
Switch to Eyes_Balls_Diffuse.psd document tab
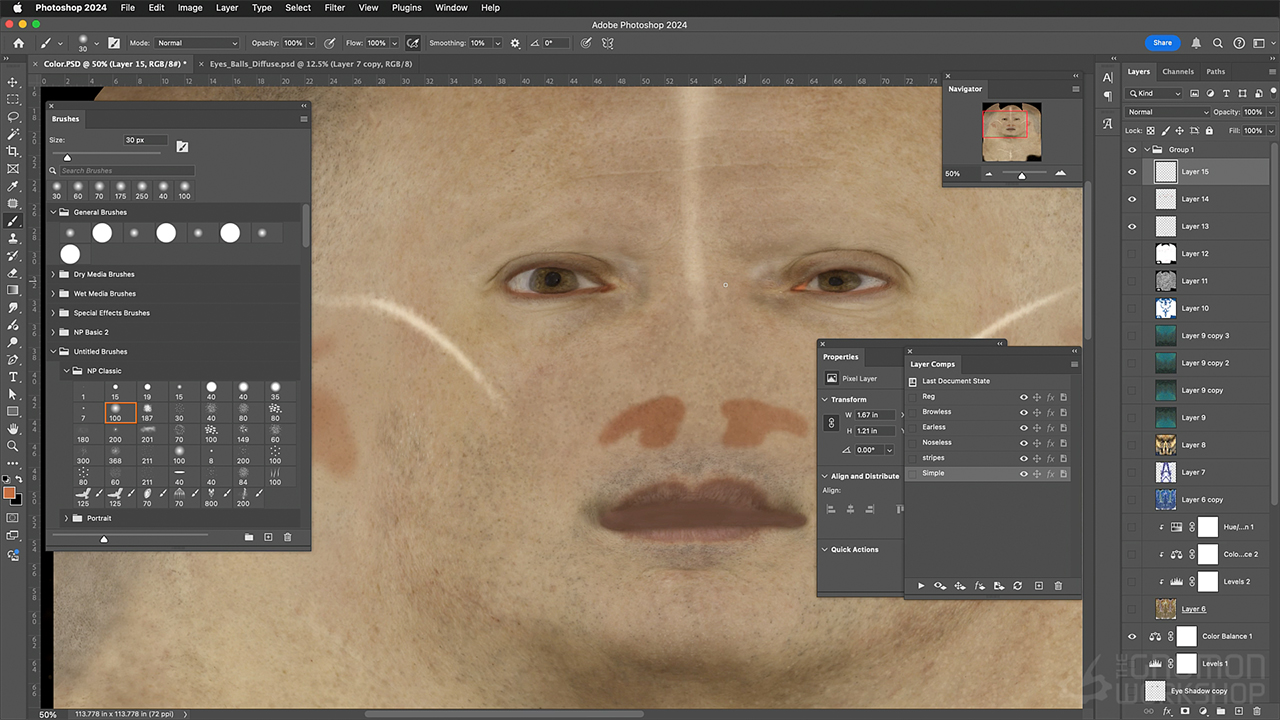tap(310, 63)
